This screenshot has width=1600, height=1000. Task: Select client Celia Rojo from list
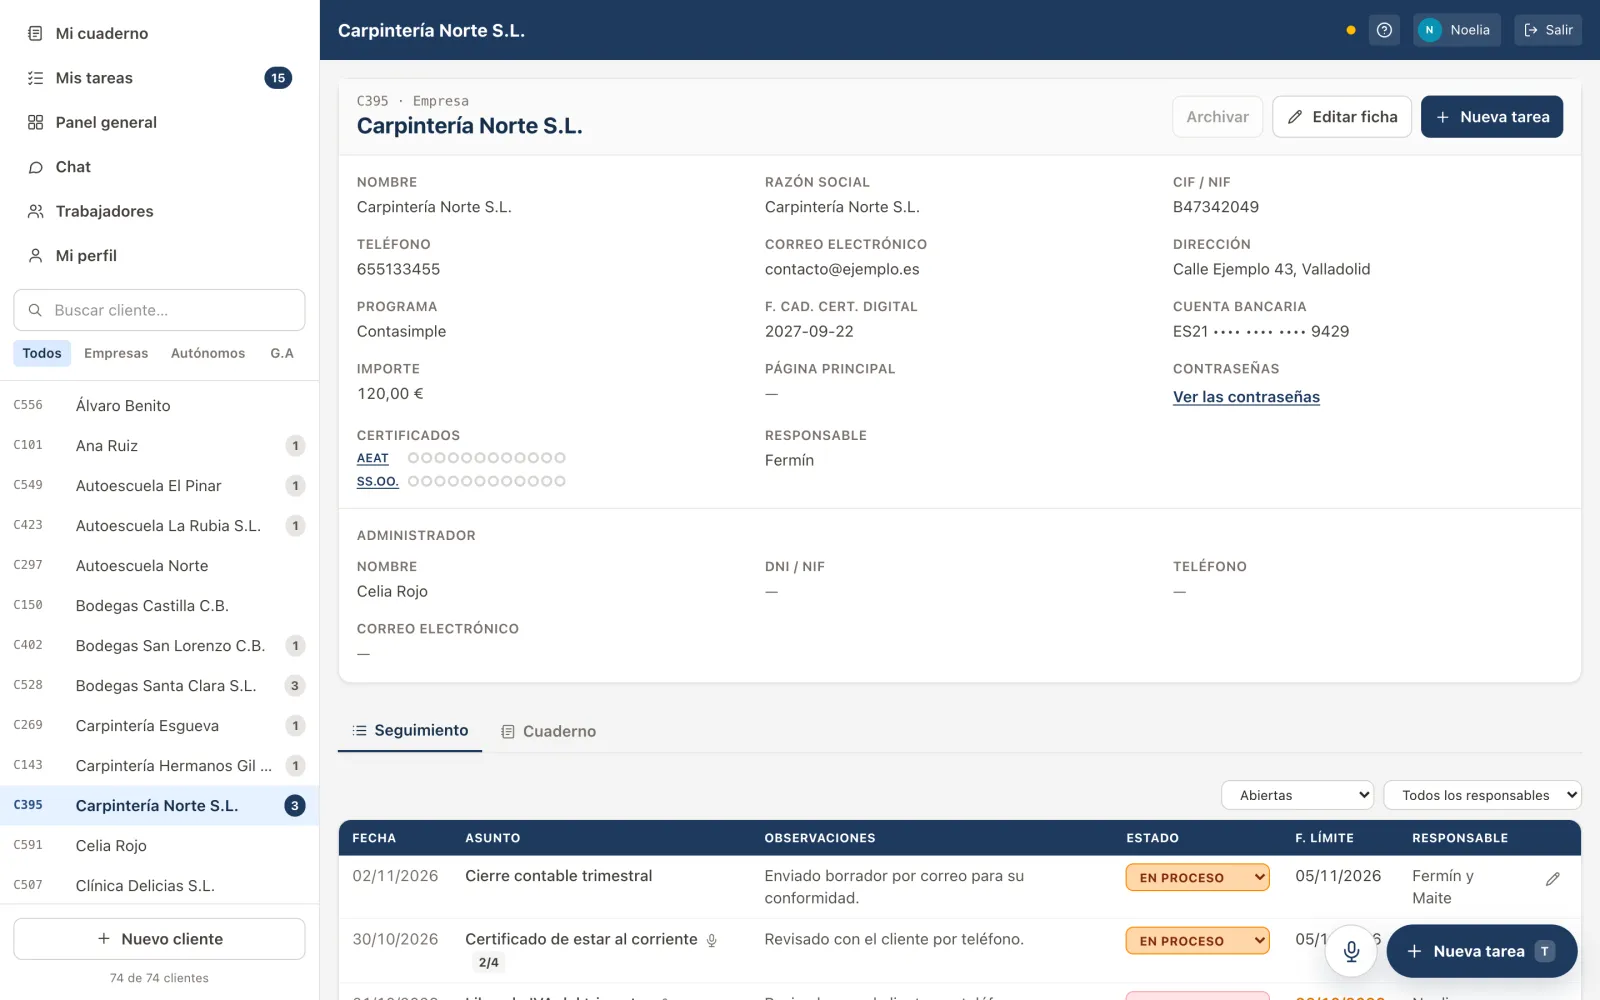pos(160,845)
